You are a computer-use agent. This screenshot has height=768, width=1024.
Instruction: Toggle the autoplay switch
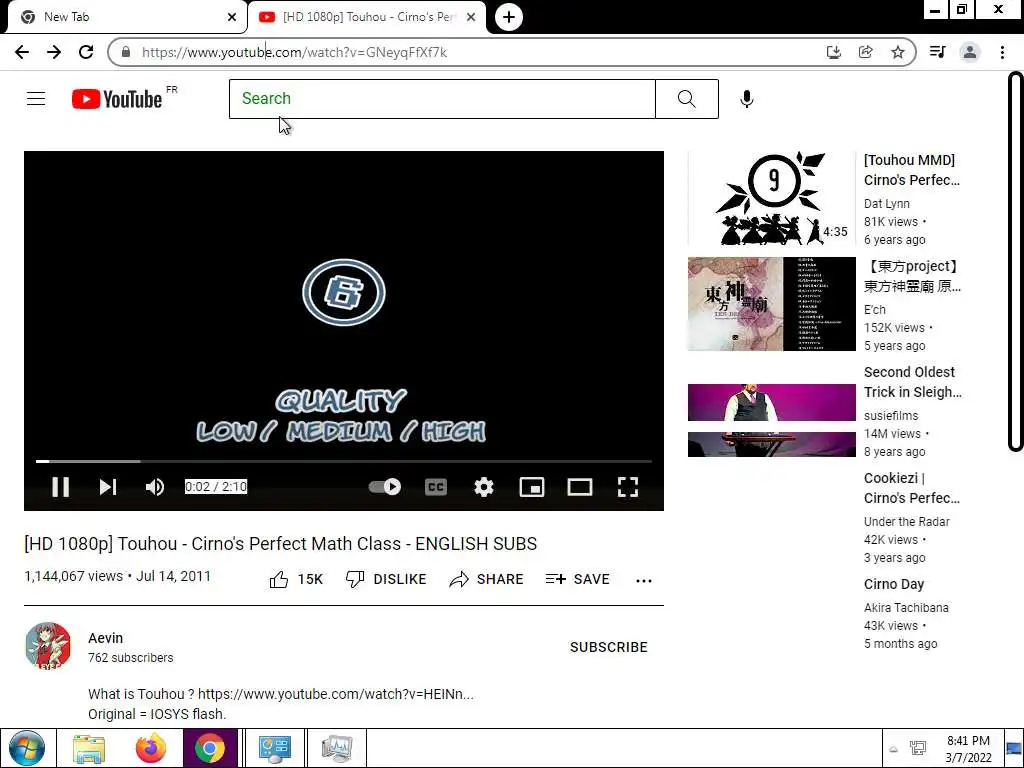pos(385,487)
